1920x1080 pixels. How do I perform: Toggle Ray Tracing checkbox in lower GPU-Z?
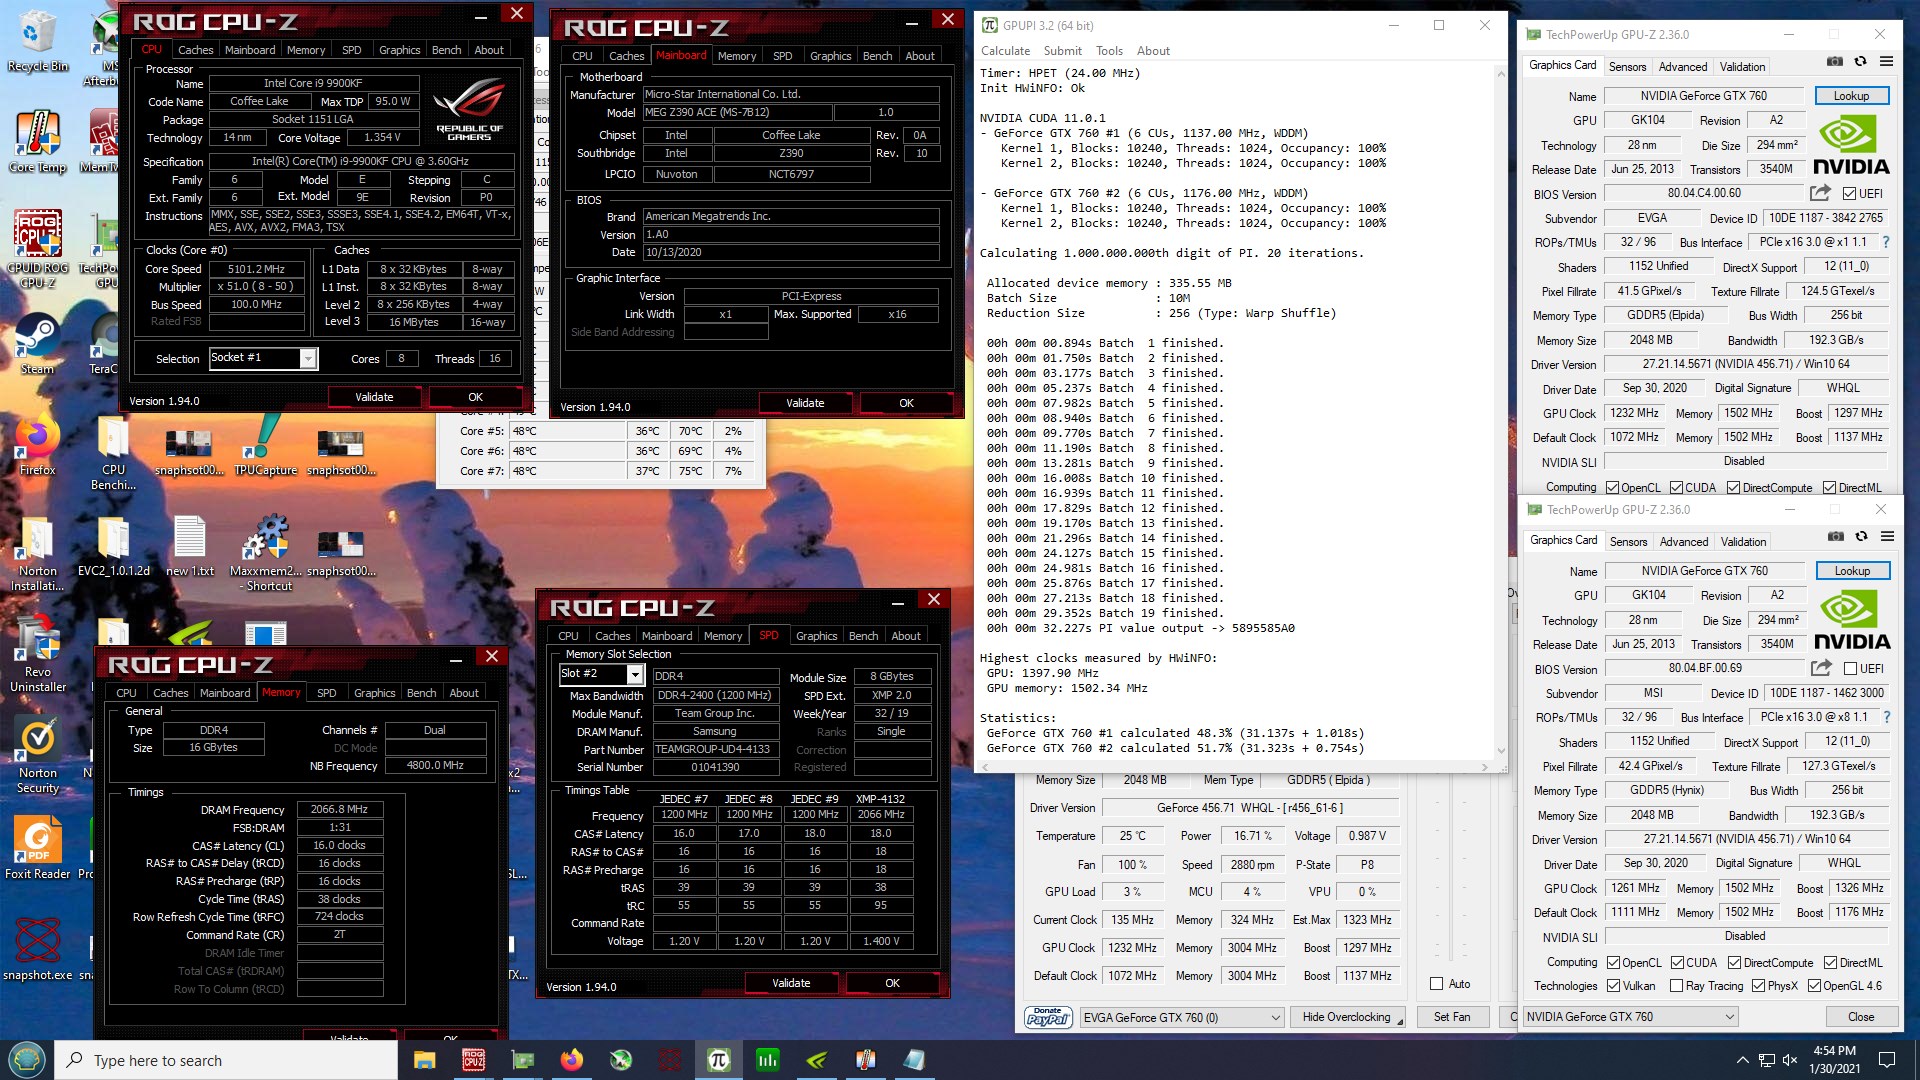(1677, 986)
